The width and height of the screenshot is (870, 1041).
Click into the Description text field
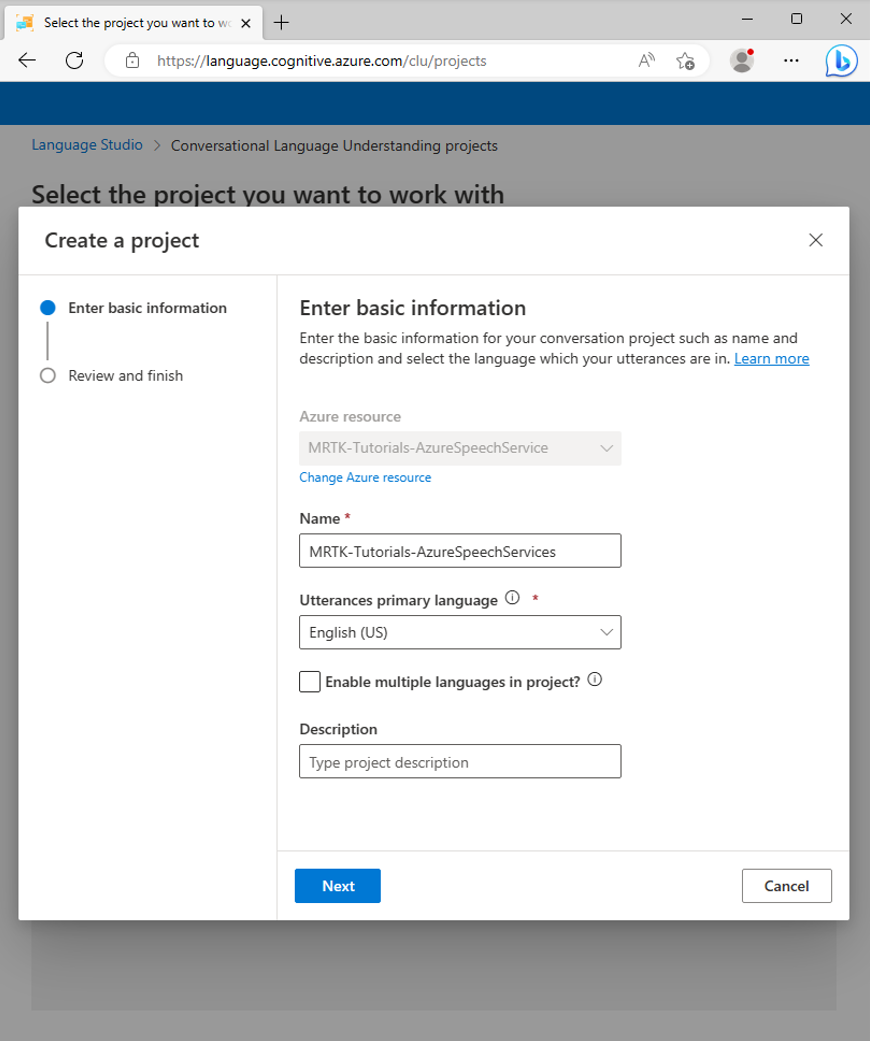pos(460,761)
